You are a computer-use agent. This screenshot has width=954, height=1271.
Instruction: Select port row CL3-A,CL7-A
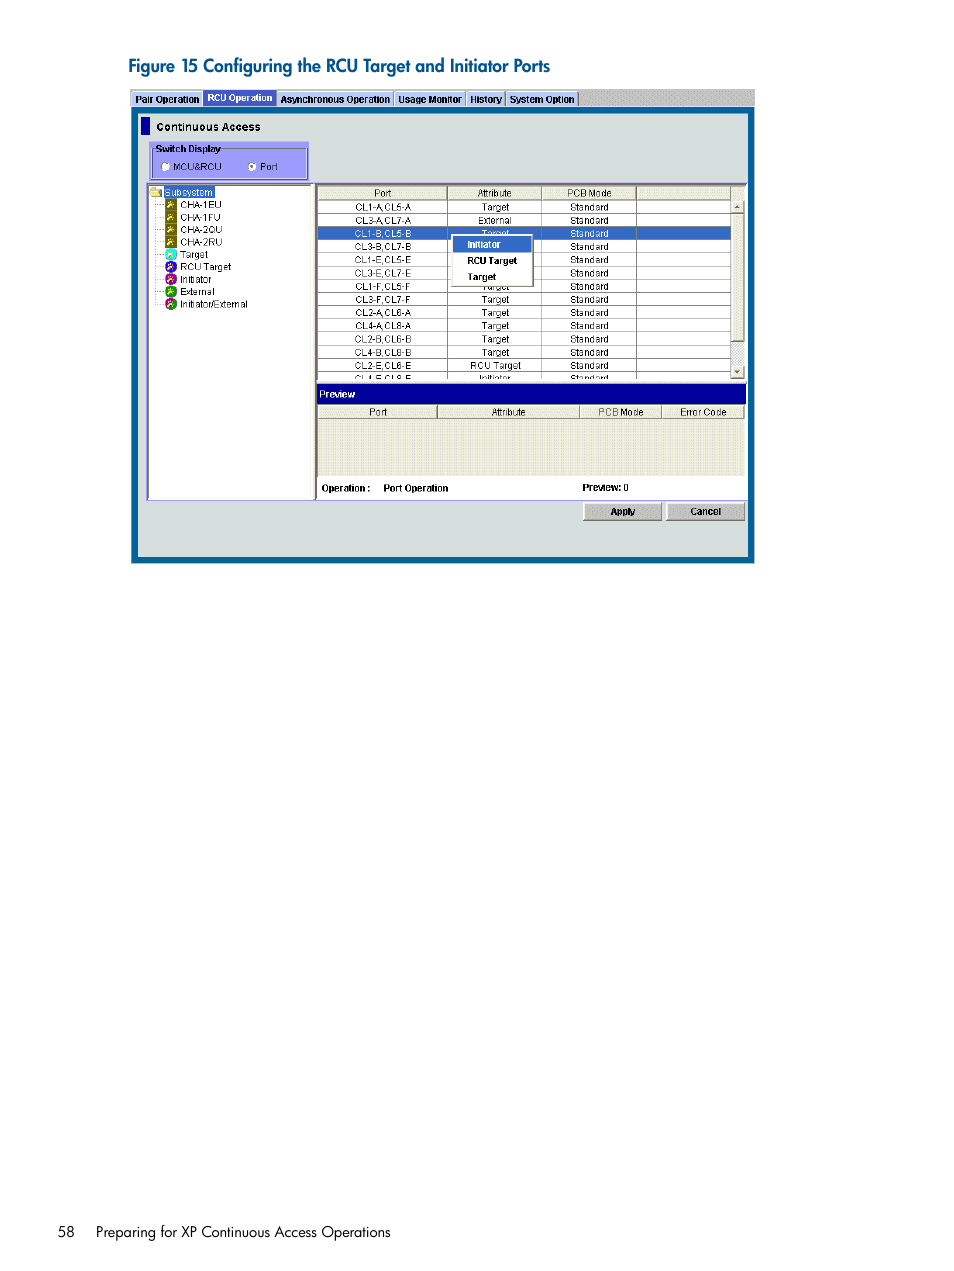[x=524, y=220]
